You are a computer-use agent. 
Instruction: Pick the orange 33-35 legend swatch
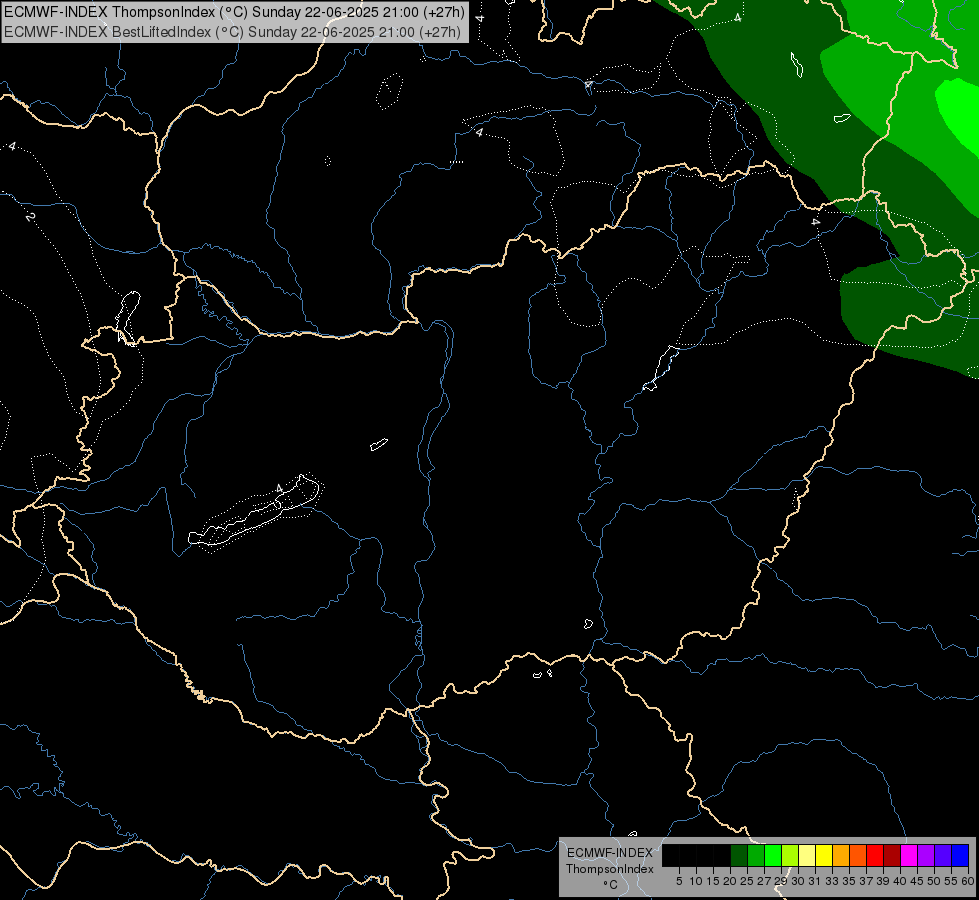click(841, 855)
